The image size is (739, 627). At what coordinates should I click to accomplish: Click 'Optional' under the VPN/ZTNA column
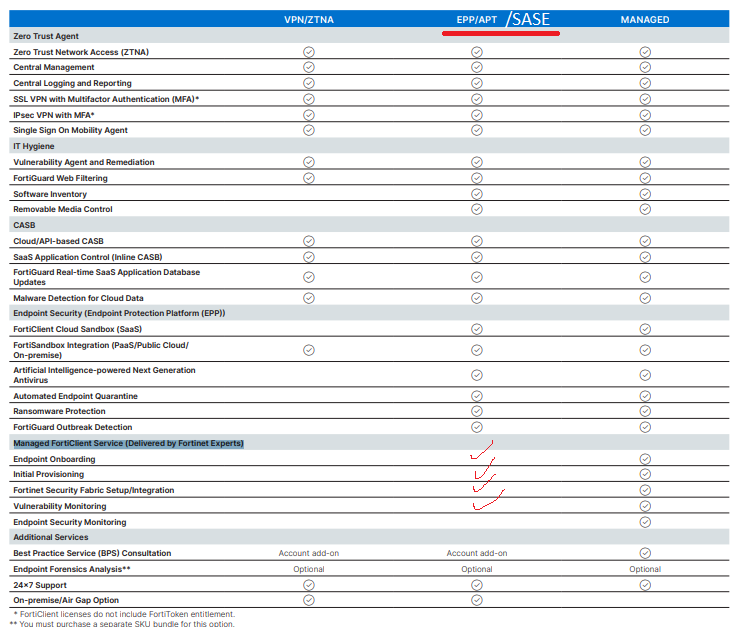309,569
